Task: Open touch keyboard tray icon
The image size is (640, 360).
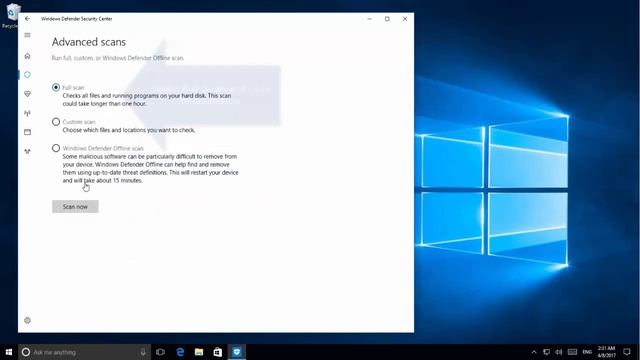Action: pyautogui.click(x=573, y=352)
